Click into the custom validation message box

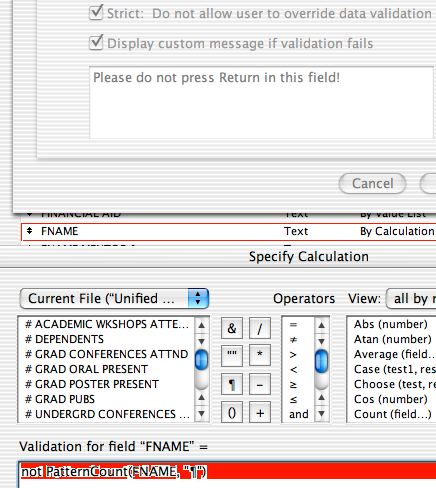pos(261,103)
